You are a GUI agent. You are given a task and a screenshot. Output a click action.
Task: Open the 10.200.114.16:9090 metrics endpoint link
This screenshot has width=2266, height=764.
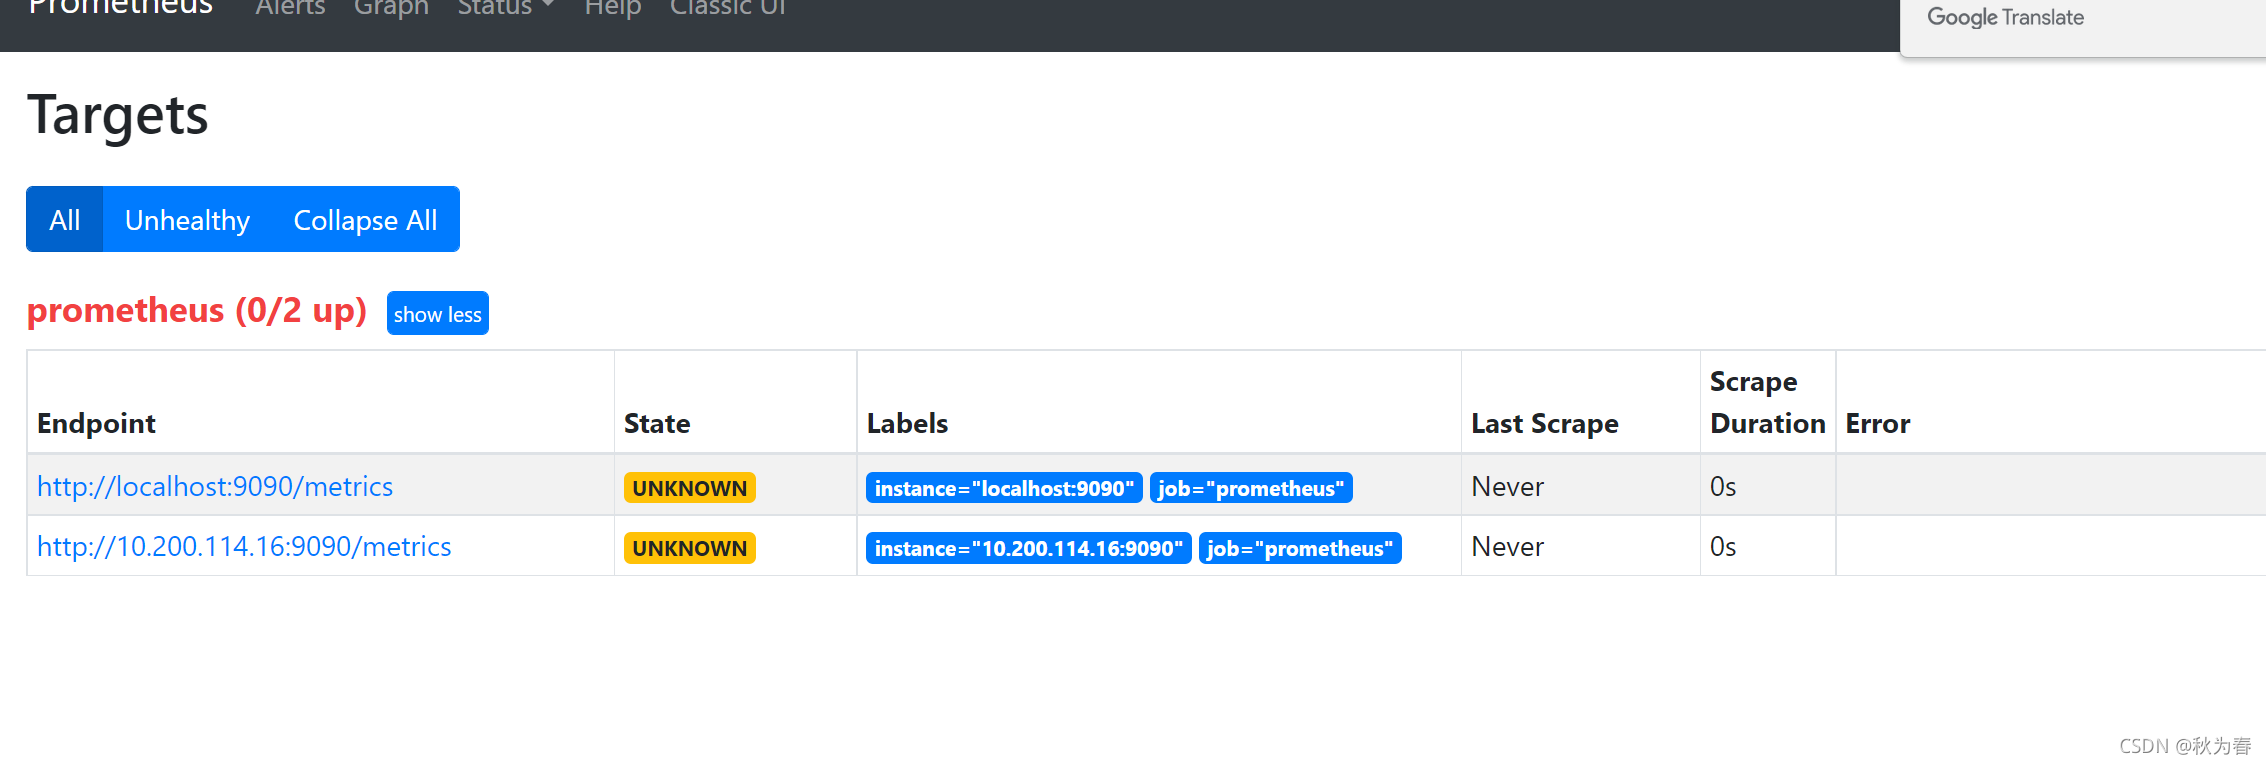(x=244, y=546)
